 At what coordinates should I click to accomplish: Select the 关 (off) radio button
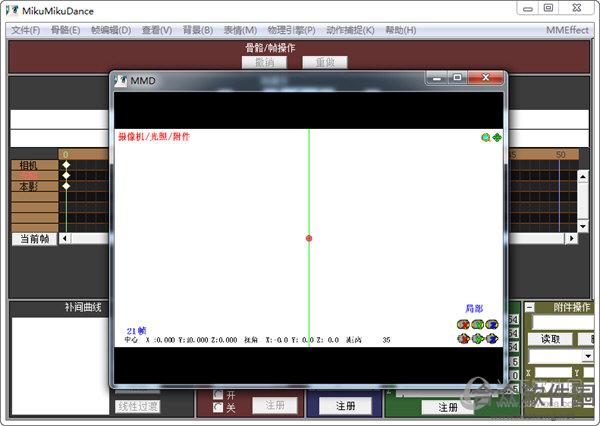tap(218, 407)
